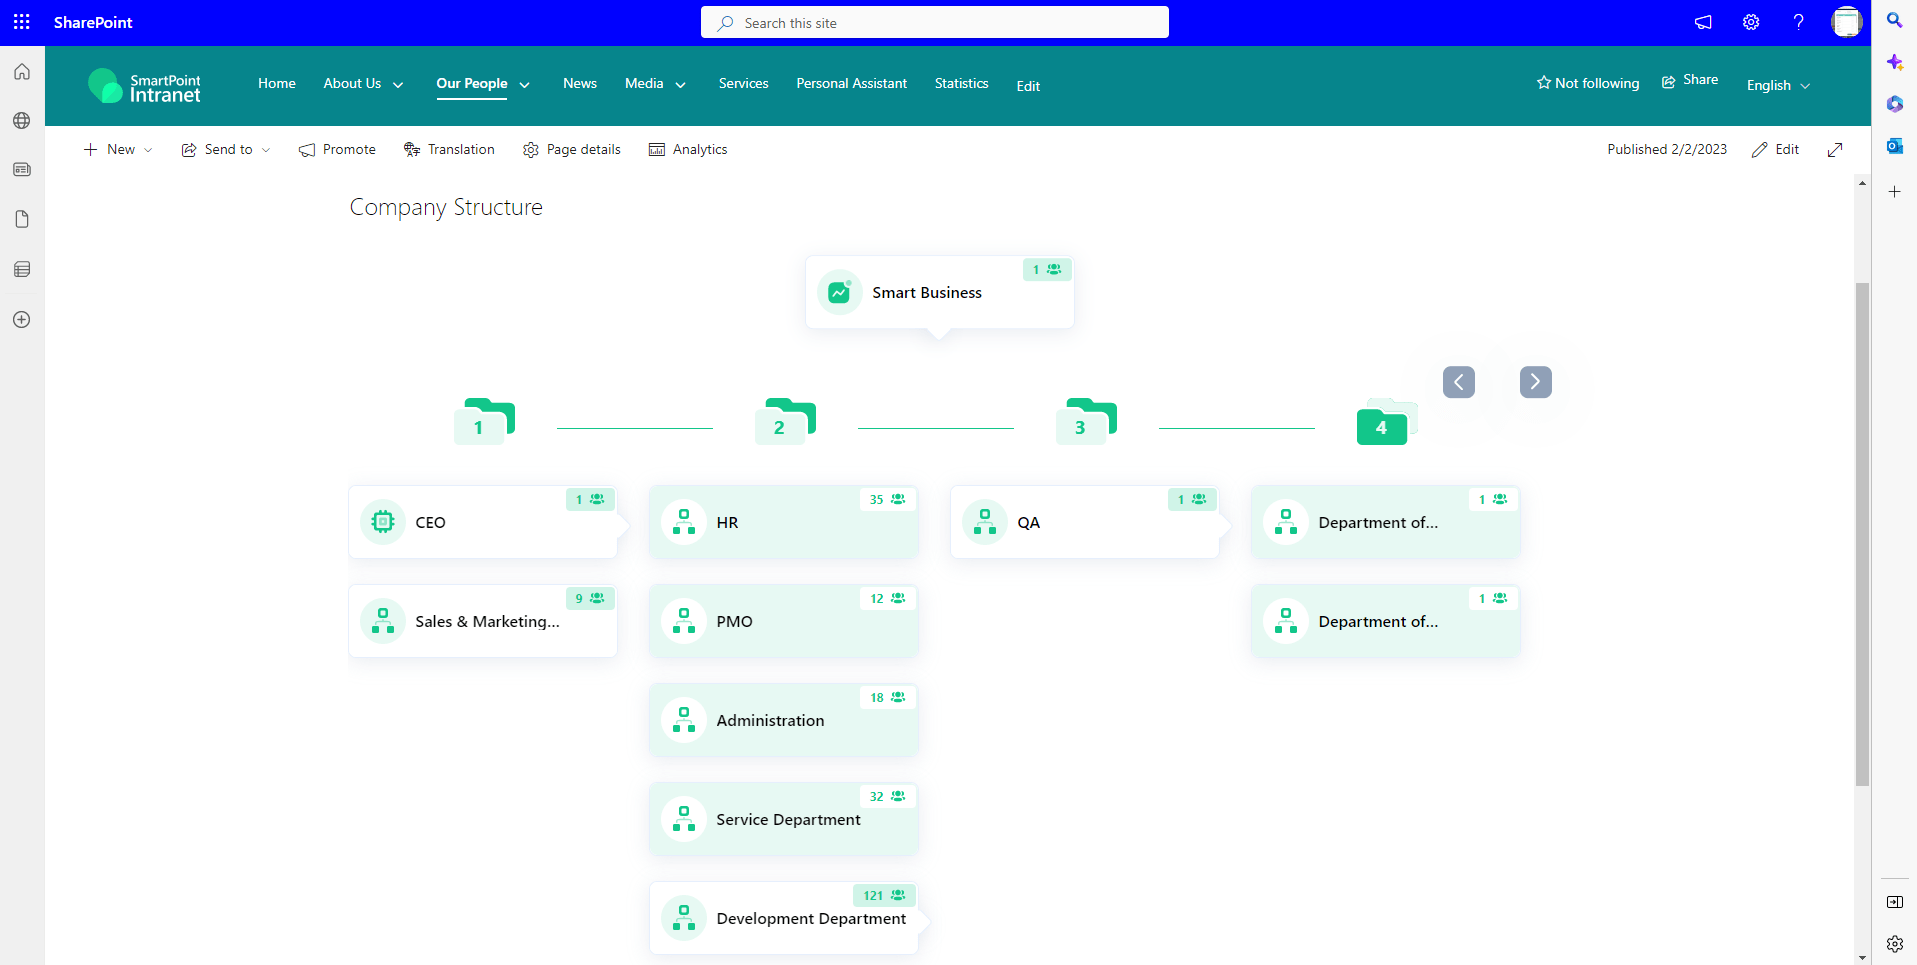Open the Create site plus icon in left rail
This screenshot has height=965, width=1917.
point(22,320)
